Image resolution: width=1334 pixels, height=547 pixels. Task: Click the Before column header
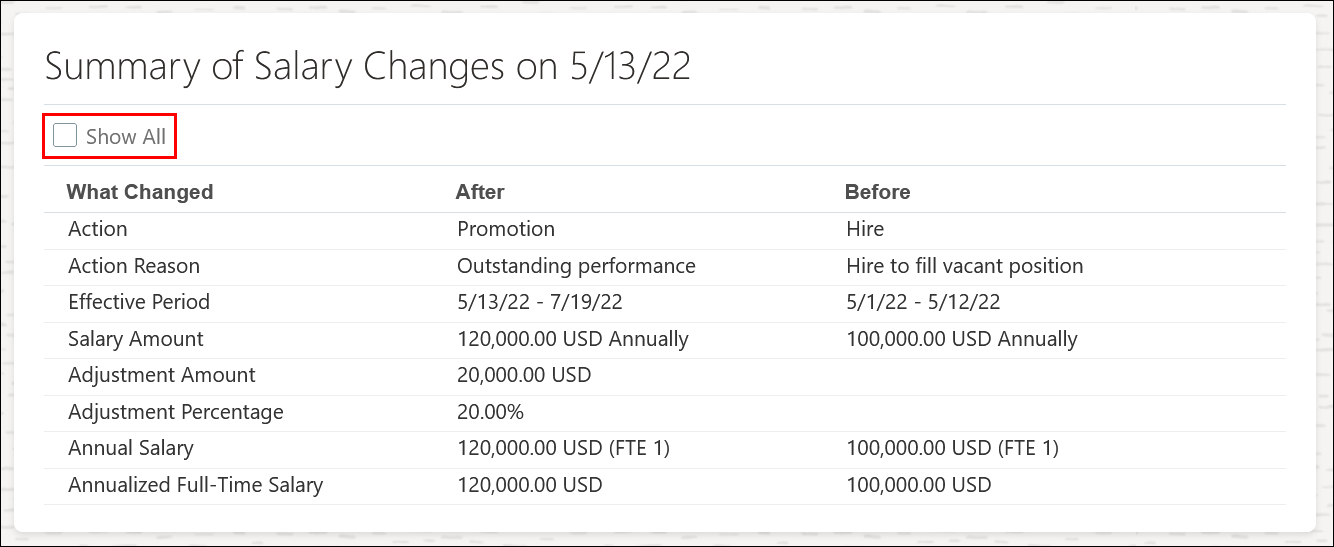[877, 192]
